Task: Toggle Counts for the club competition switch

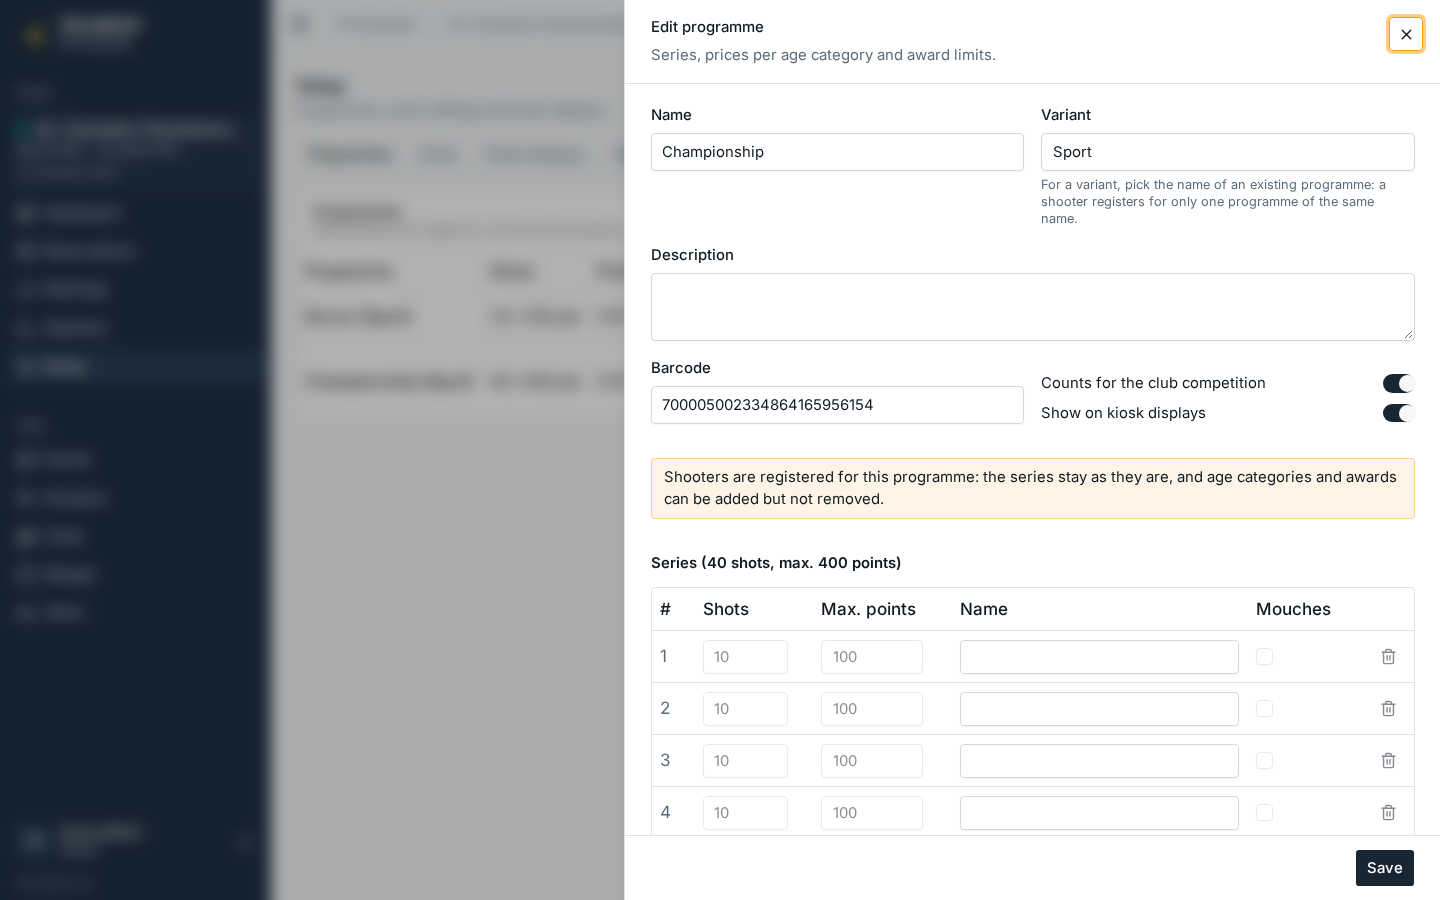Action: pyautogui.click(x=1398, y=384)
